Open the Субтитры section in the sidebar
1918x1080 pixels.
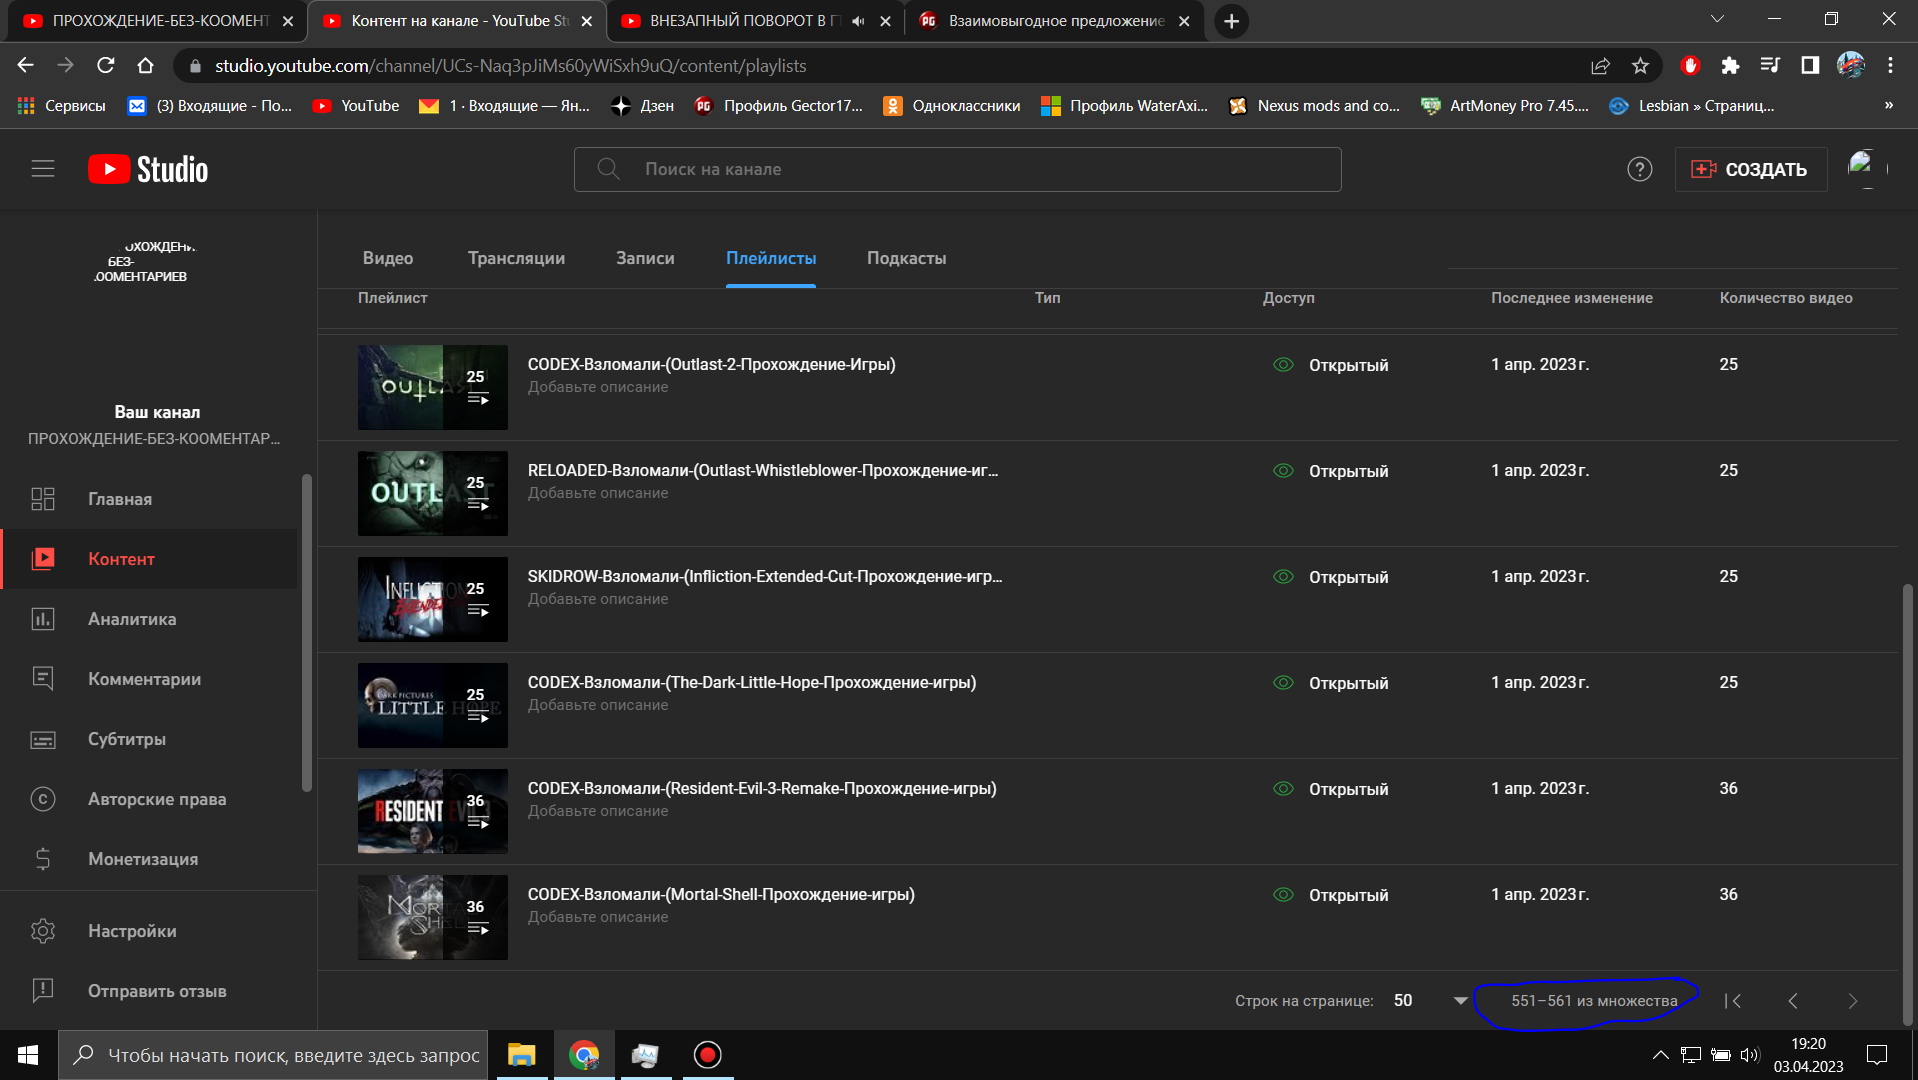[x=127, y=739]
